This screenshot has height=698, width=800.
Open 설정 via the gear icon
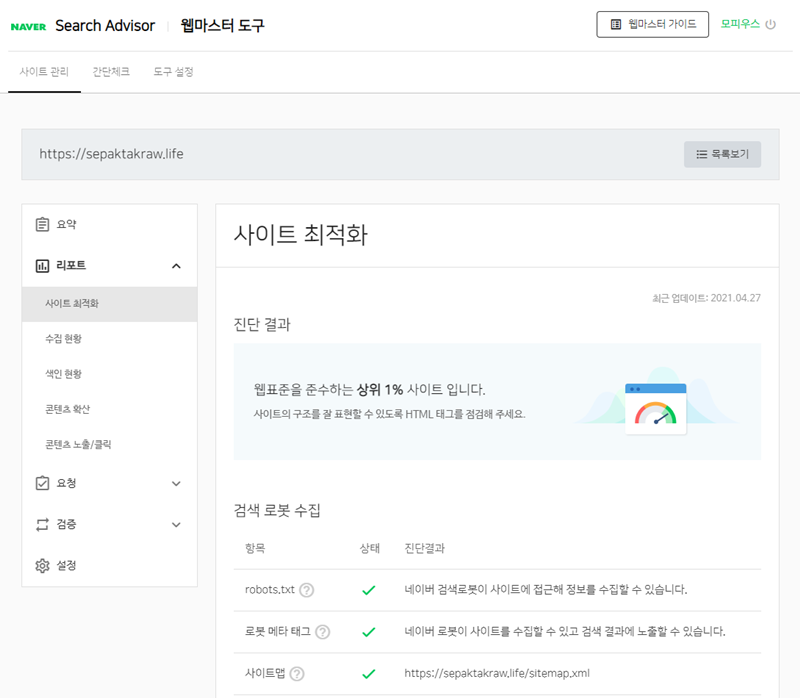coord(40,565)
